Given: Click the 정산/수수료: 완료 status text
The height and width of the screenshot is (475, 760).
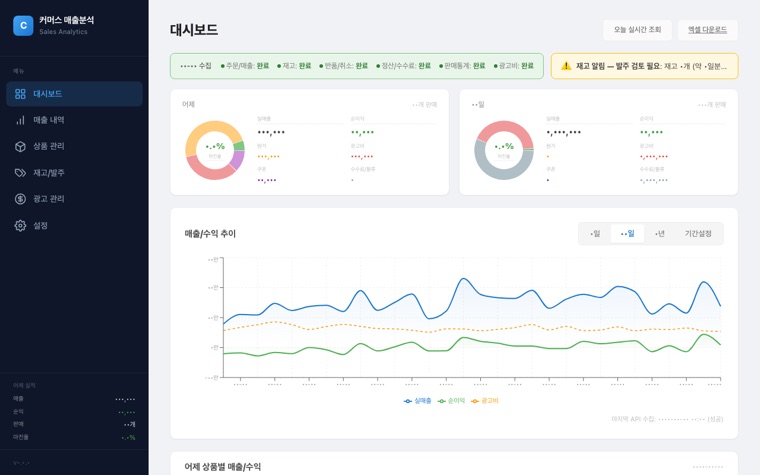Looking at the screenshot, I should pos(404,66).
